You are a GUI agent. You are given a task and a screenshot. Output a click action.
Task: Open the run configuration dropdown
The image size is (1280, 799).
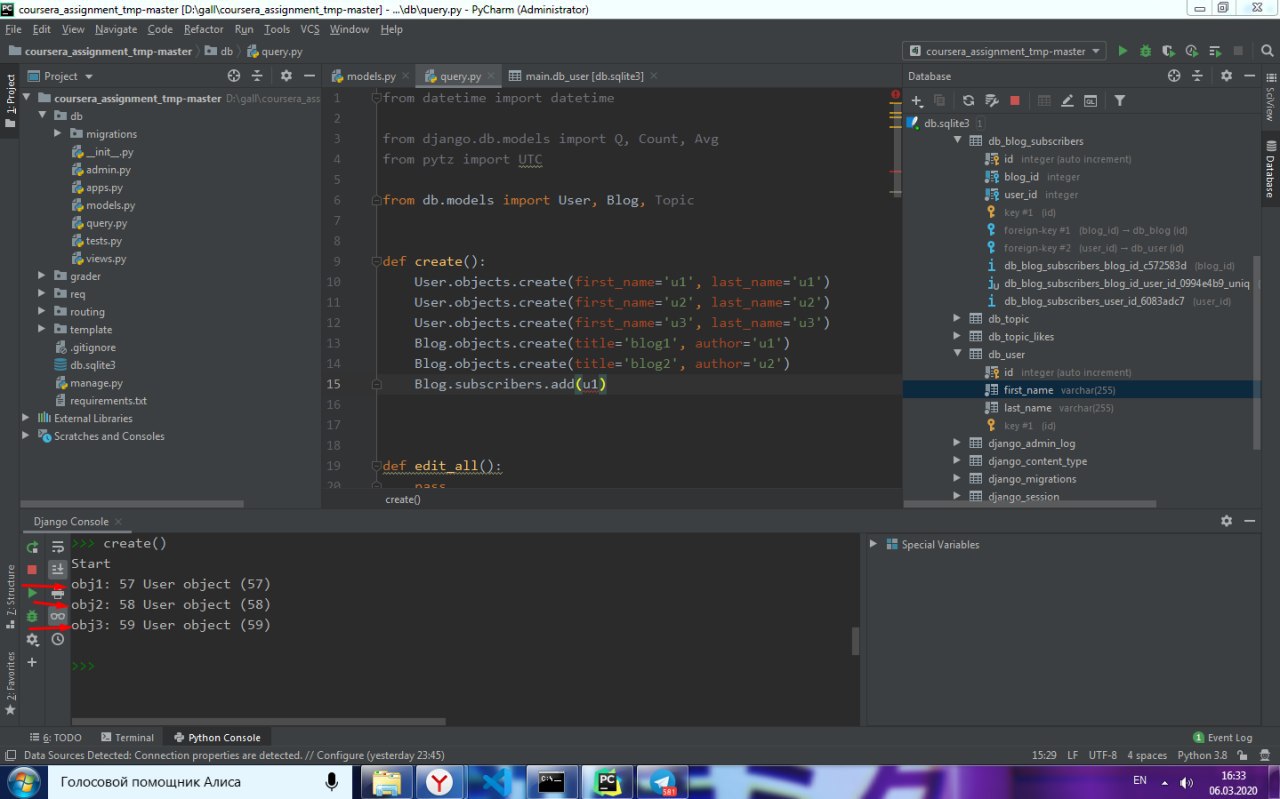point(1004,51)
